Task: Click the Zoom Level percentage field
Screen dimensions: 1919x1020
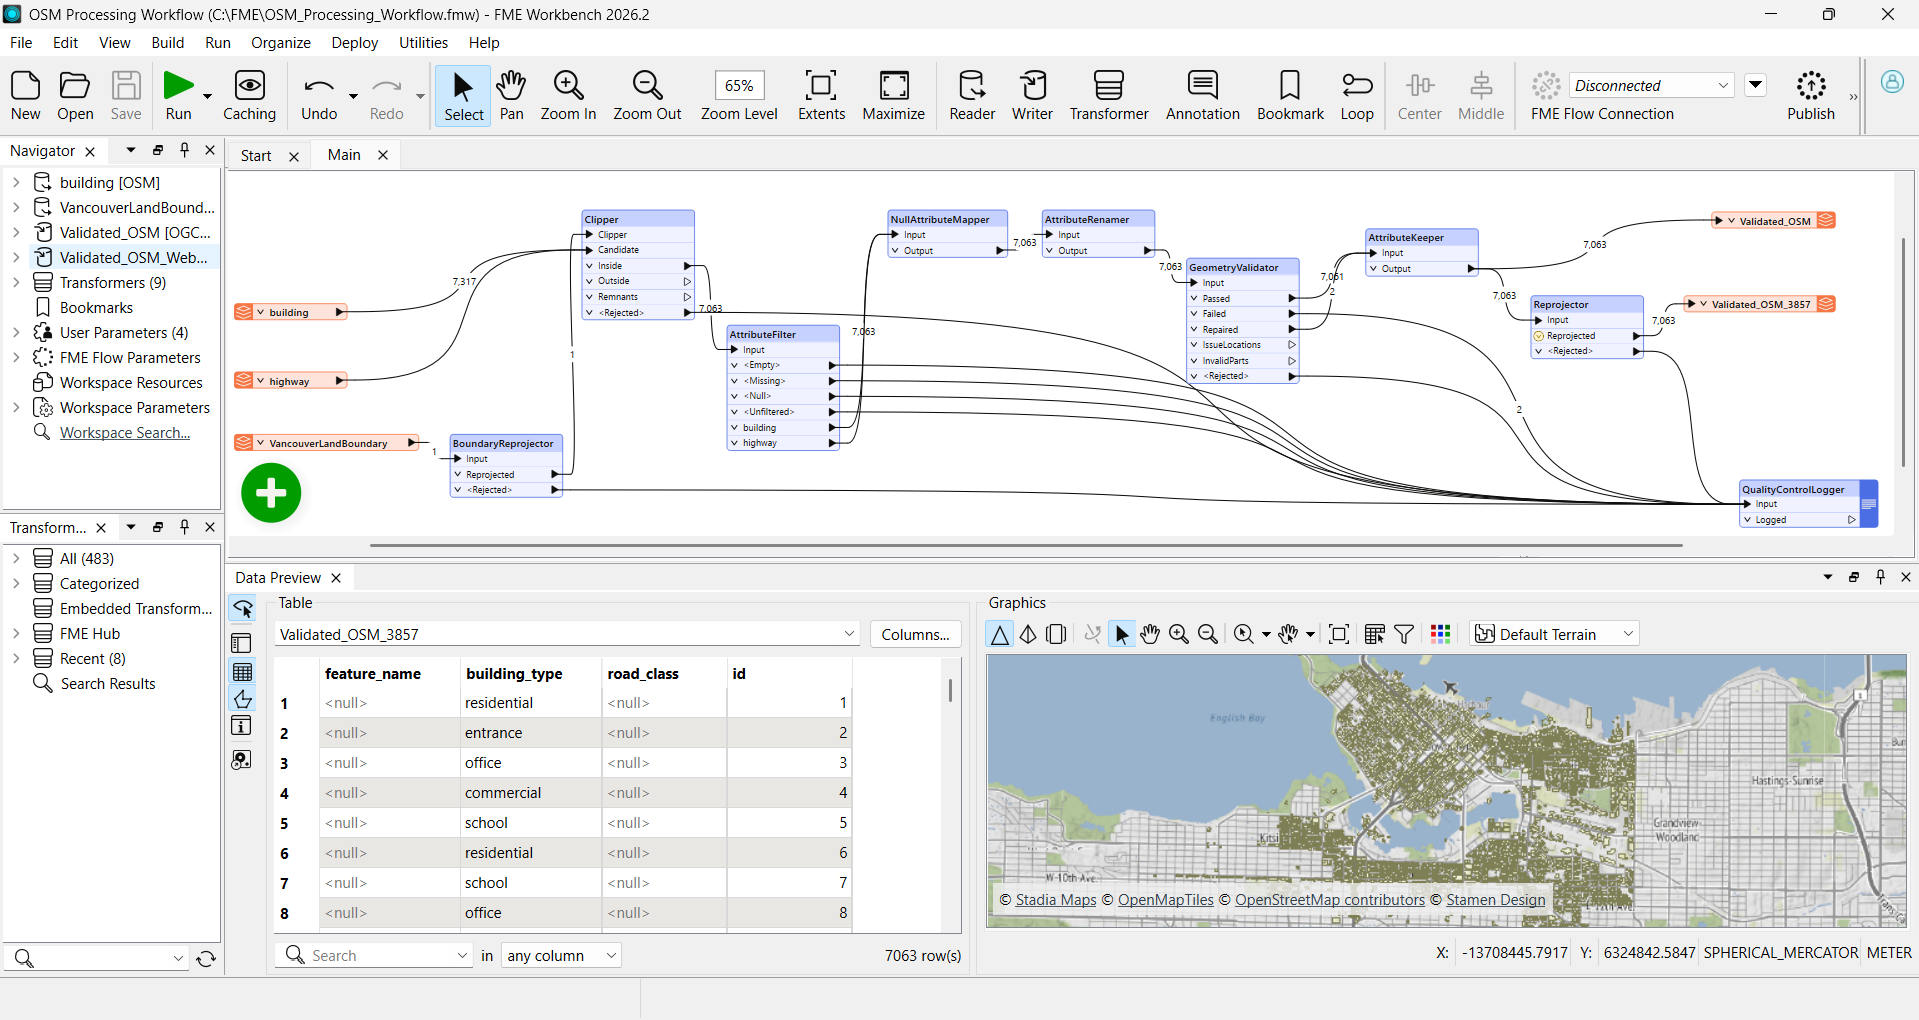Action: 739,86
